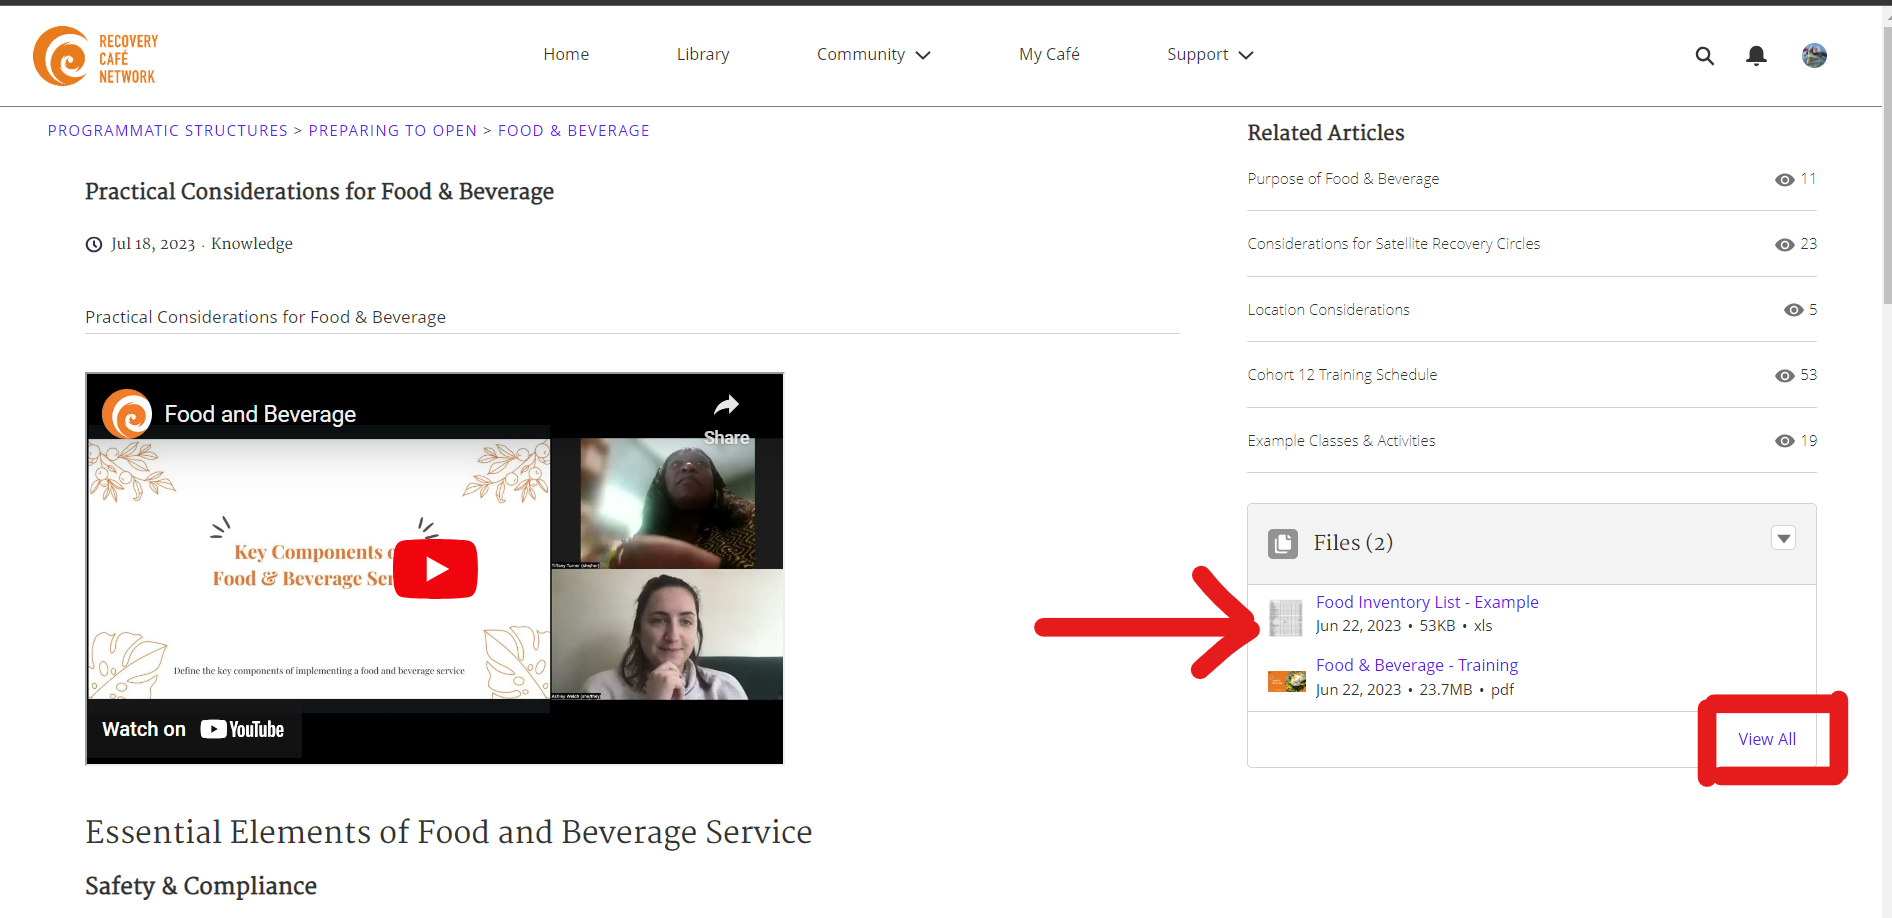Switch to the Library section
This screenshot has width=1892, height=918.
(703, 55)
